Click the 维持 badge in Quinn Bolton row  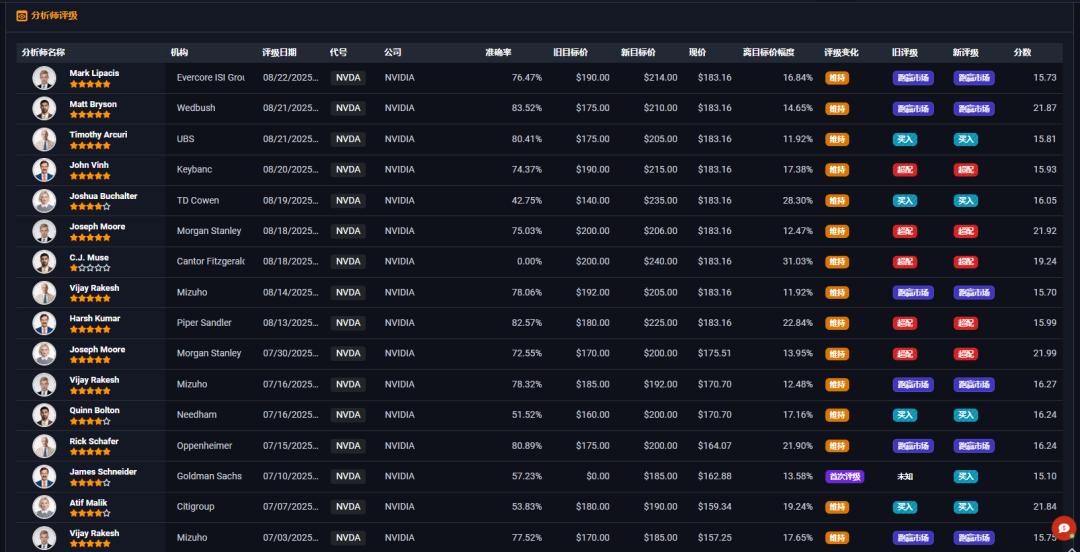[837, 415]
